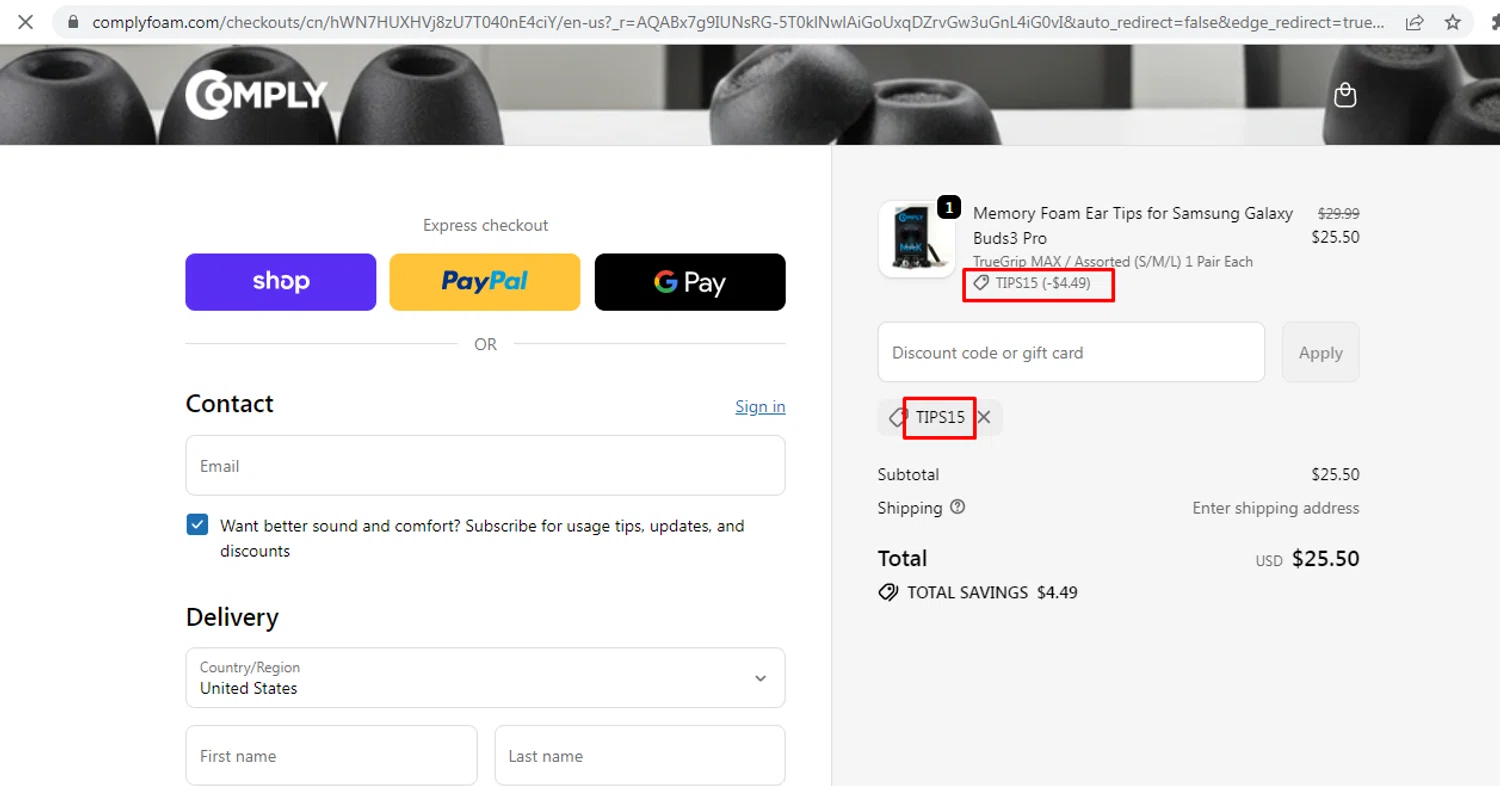Click the TOTAL SAVINGS $4.49 text

[992, 592]
